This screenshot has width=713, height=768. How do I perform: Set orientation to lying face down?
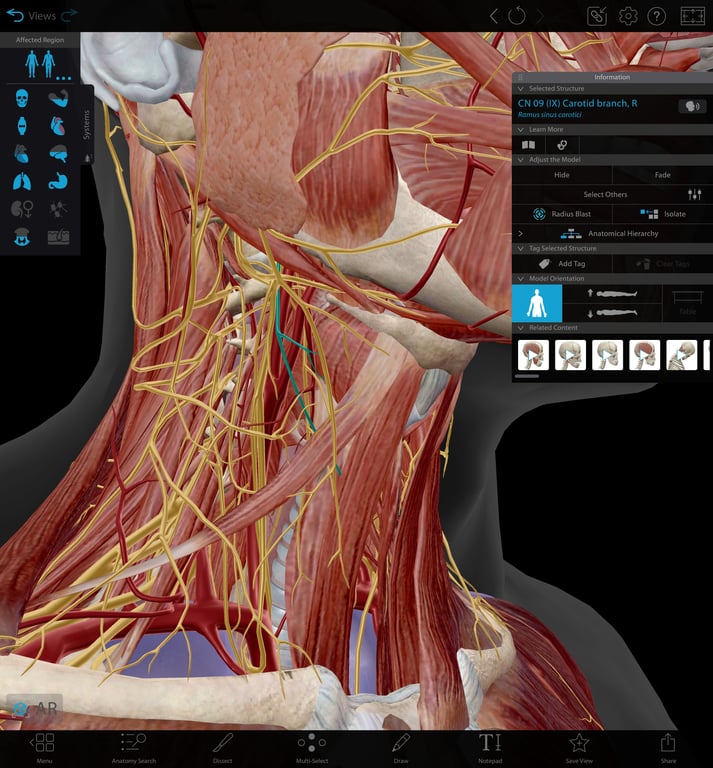612,312
